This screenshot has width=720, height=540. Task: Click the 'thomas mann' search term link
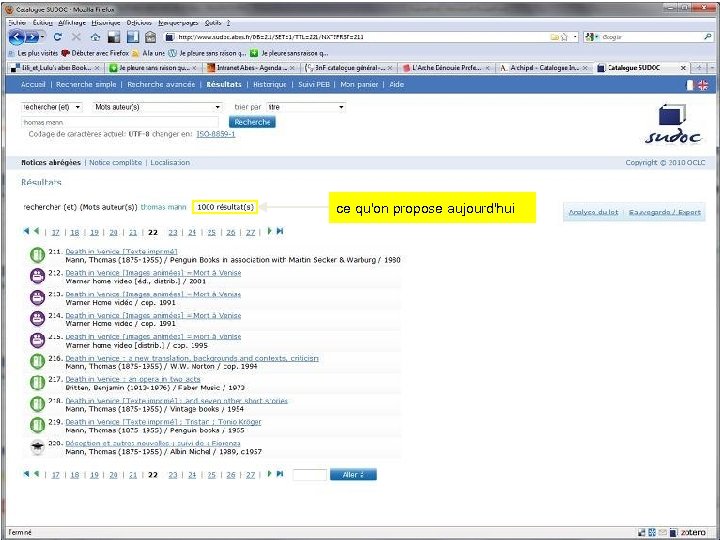(163, 207)
